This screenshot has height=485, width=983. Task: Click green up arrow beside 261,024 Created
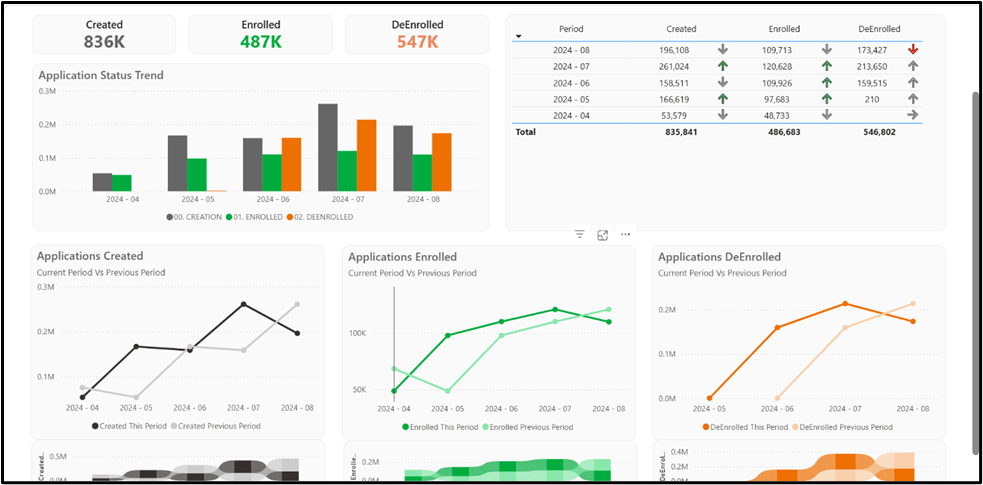point(722,66)
